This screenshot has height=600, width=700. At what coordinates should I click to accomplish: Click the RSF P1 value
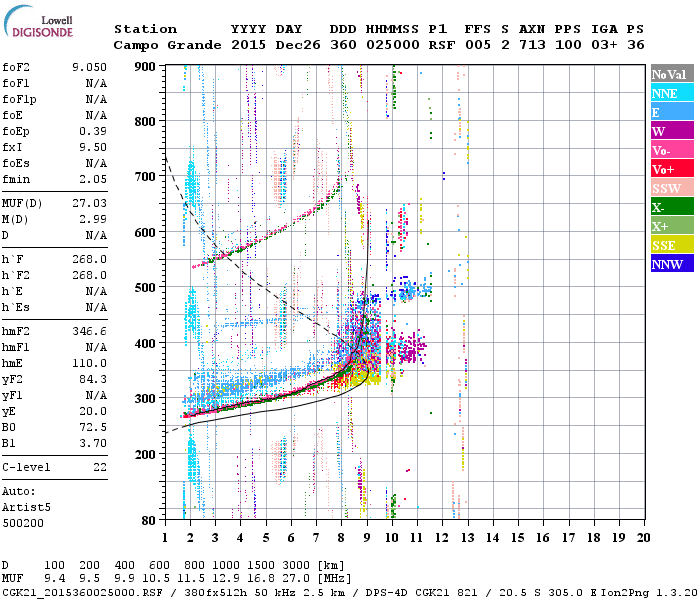tap(442, 45)
